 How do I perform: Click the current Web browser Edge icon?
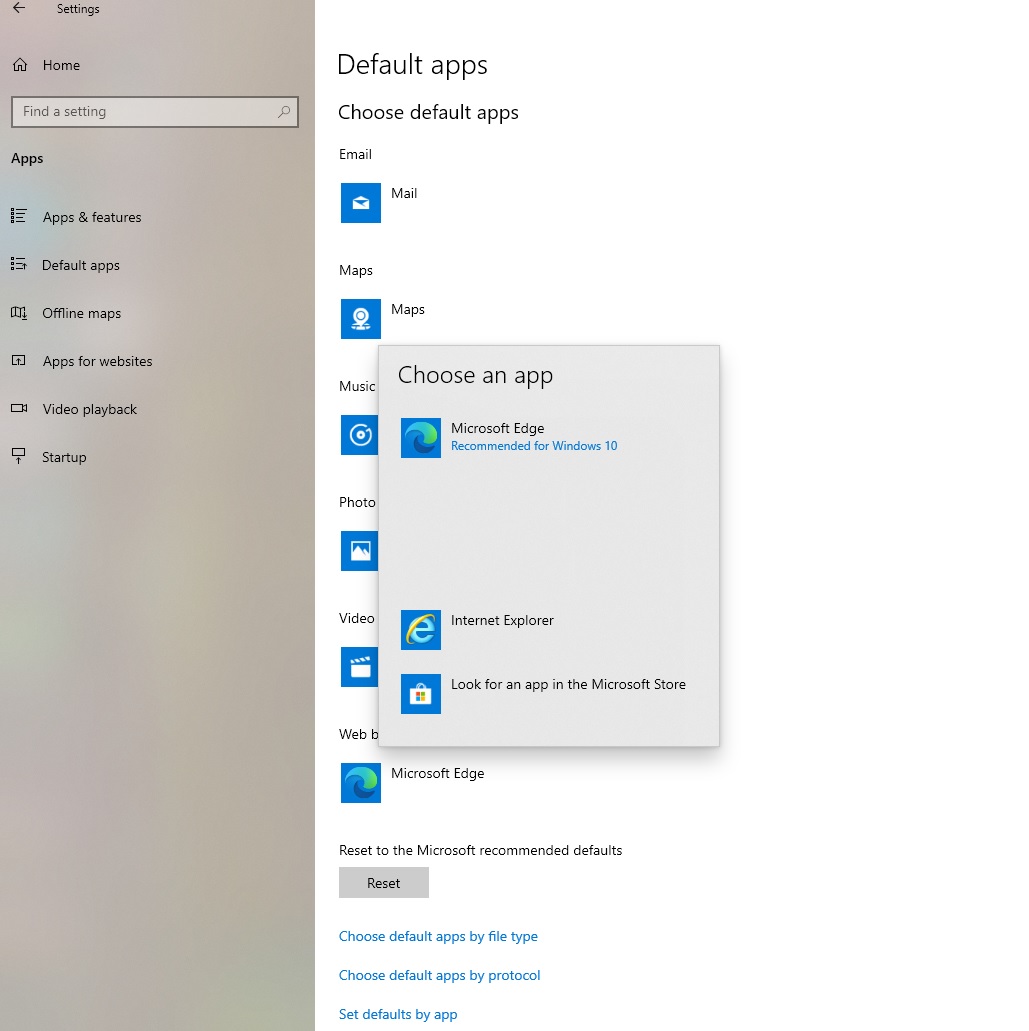[x=360, y=783]
